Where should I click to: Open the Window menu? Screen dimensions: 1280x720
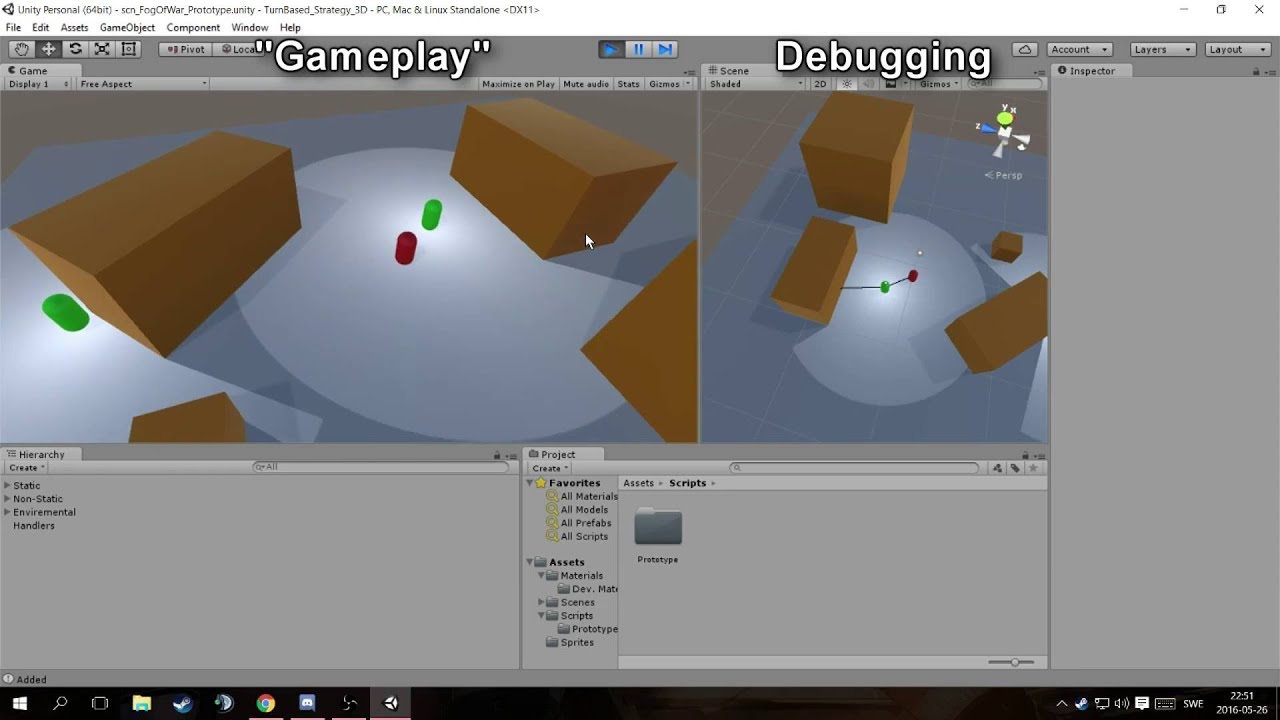click(x=249, y=28)
